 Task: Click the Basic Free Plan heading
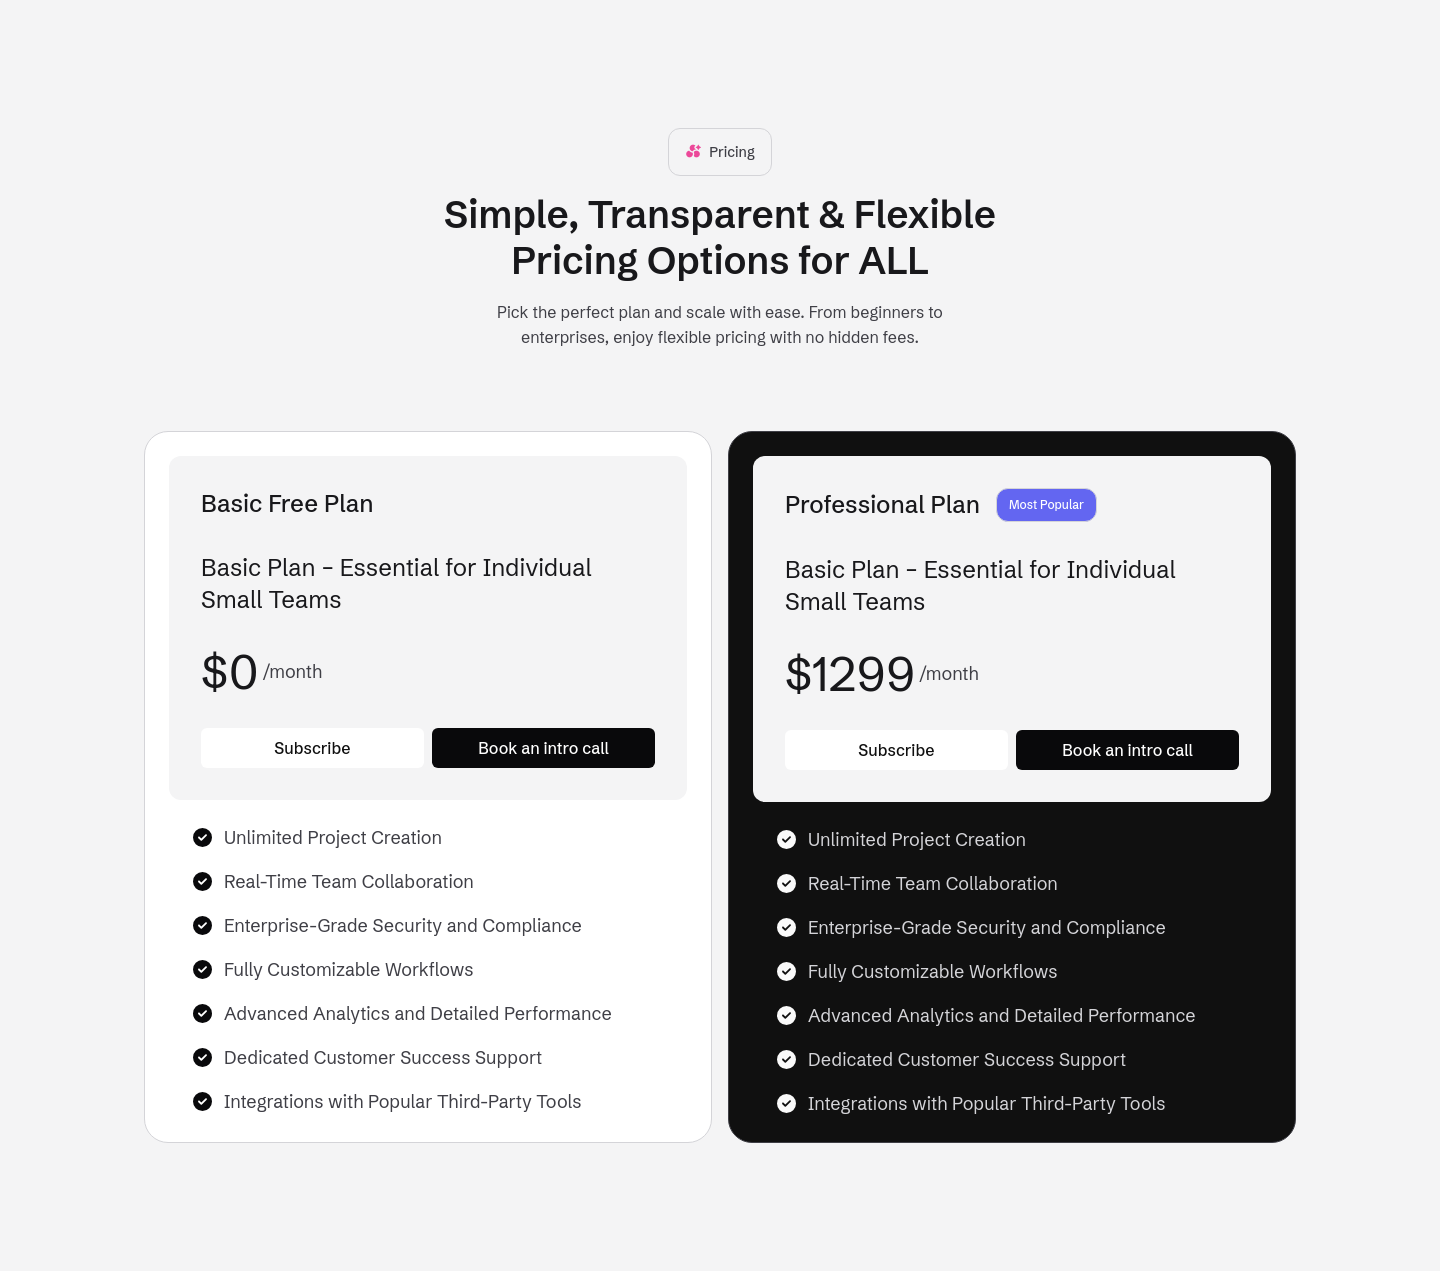coord(287,503)
